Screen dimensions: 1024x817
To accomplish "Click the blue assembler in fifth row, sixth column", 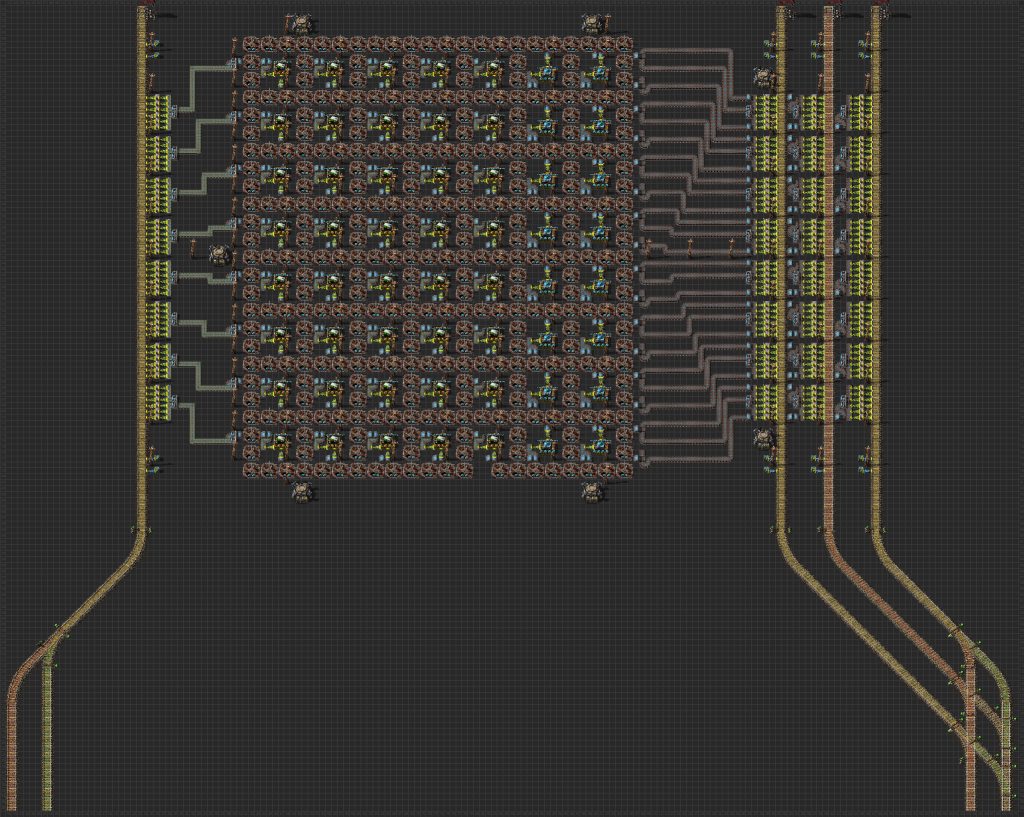I will pyautogui.click(x=545, y=283).
